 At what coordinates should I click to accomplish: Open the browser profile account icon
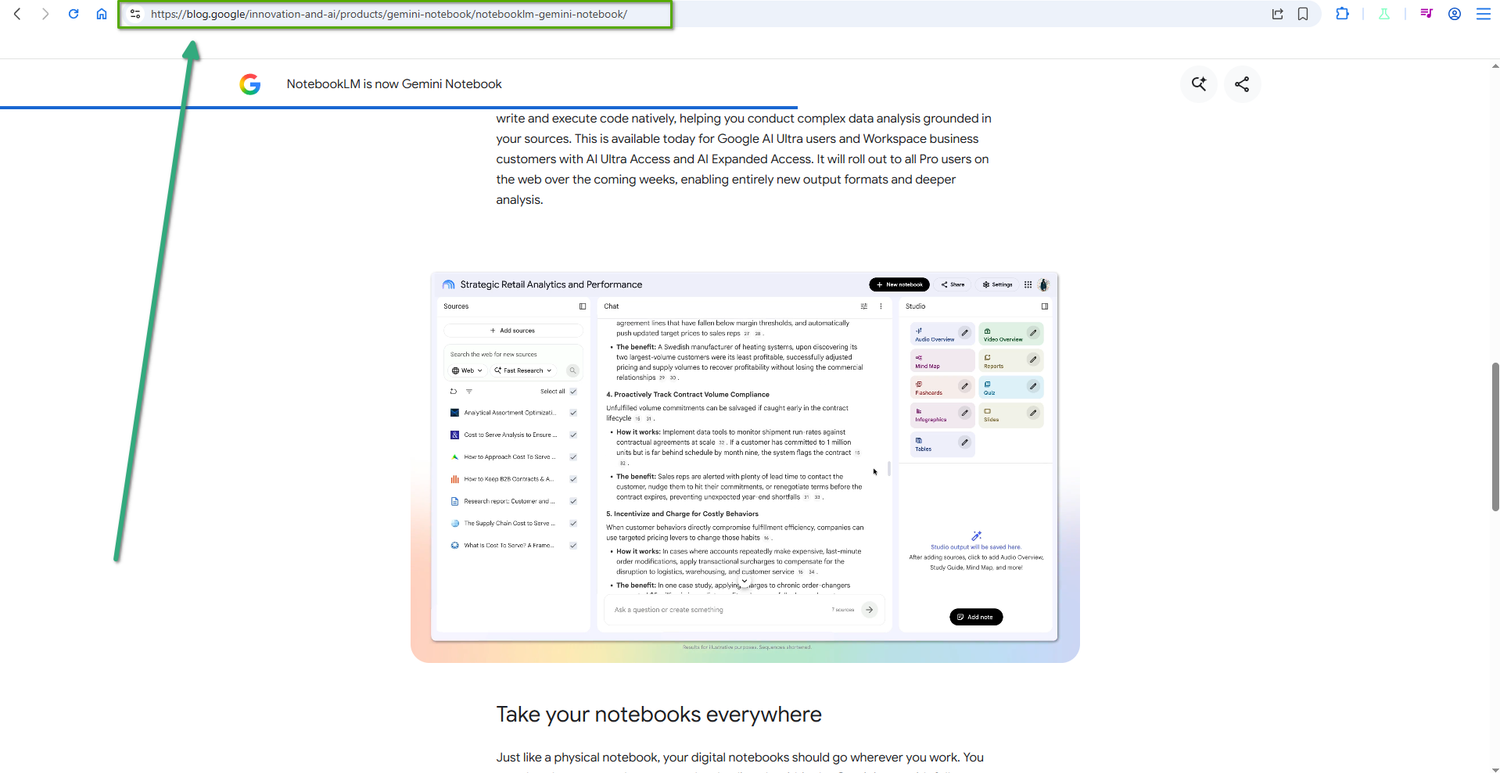(1455, 14)
